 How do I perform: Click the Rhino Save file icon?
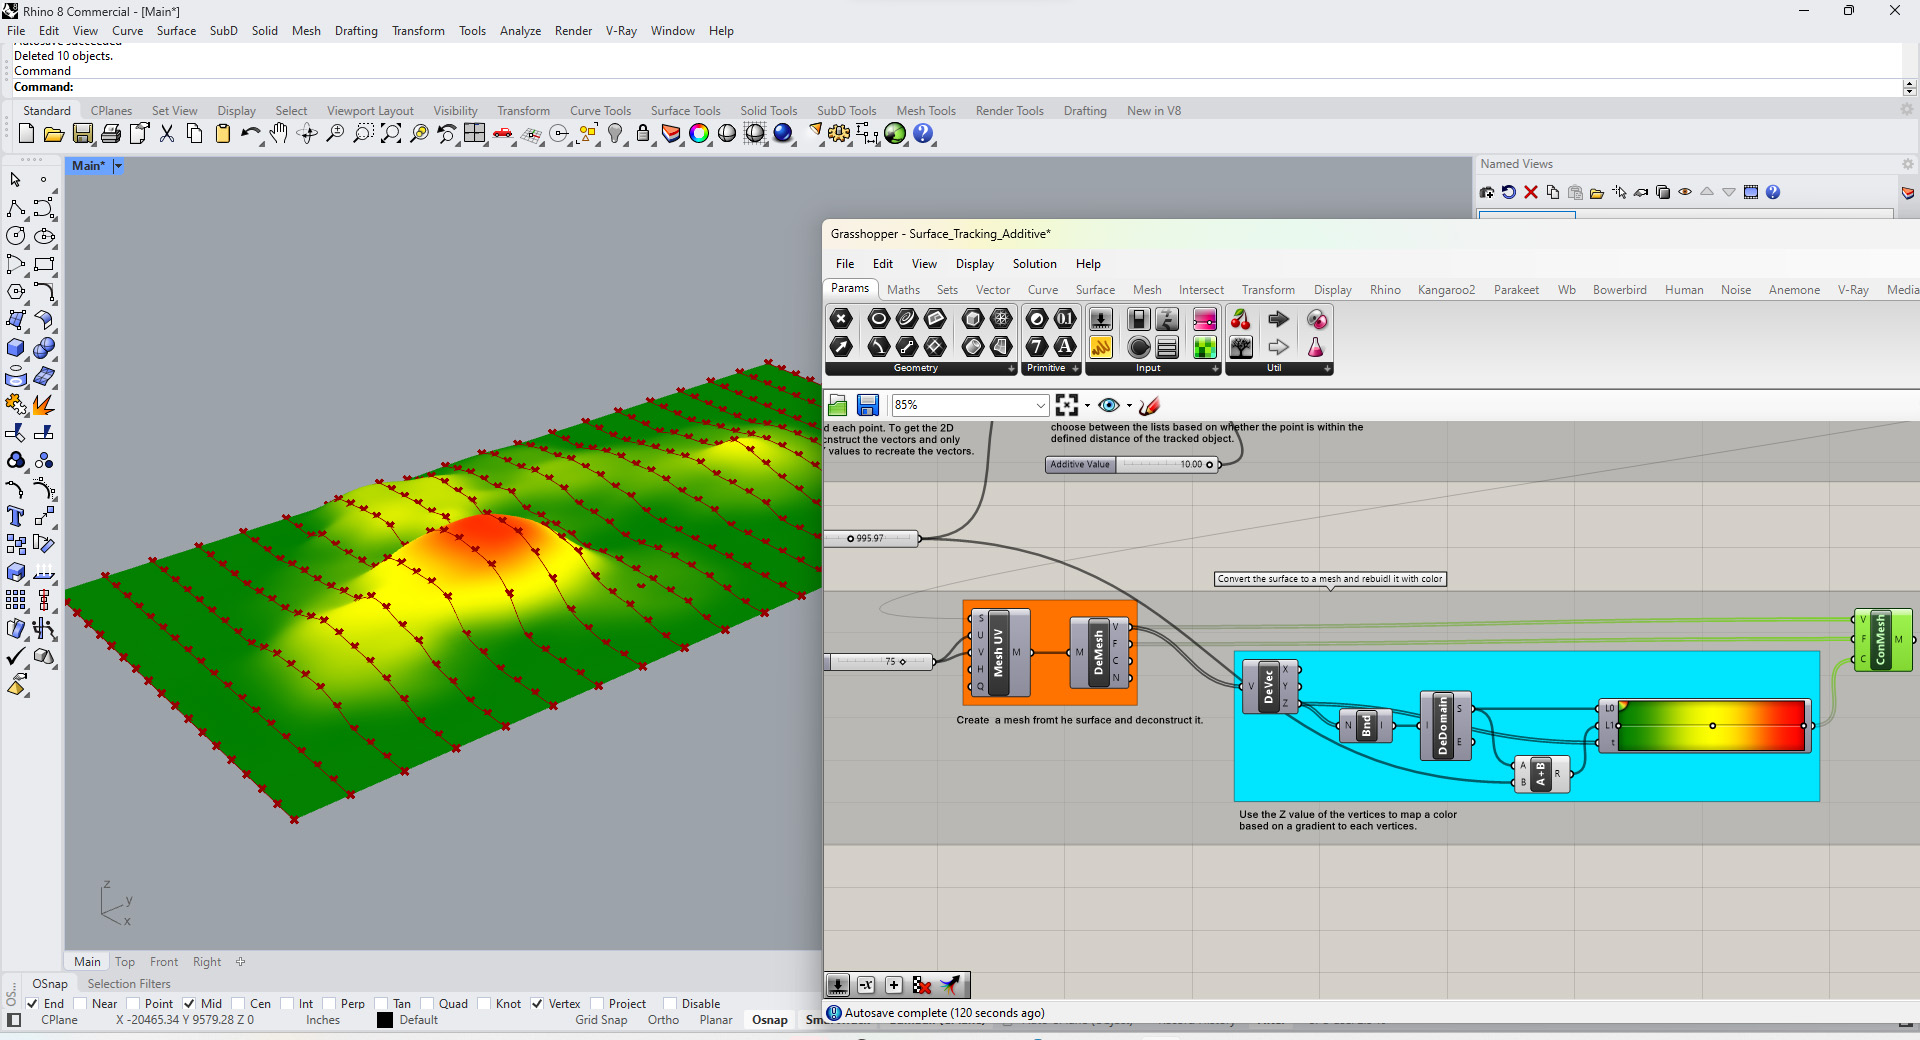click(x=83, y=134)
